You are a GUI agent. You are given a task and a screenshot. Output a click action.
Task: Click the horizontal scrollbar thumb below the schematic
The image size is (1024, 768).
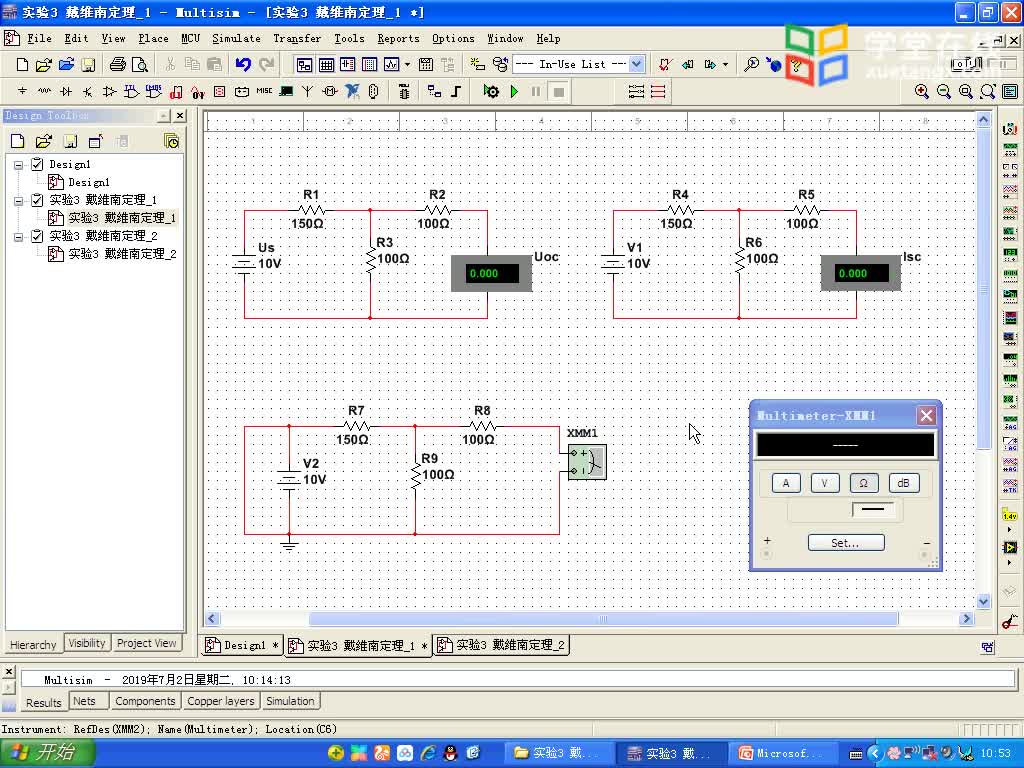(603, 618)
